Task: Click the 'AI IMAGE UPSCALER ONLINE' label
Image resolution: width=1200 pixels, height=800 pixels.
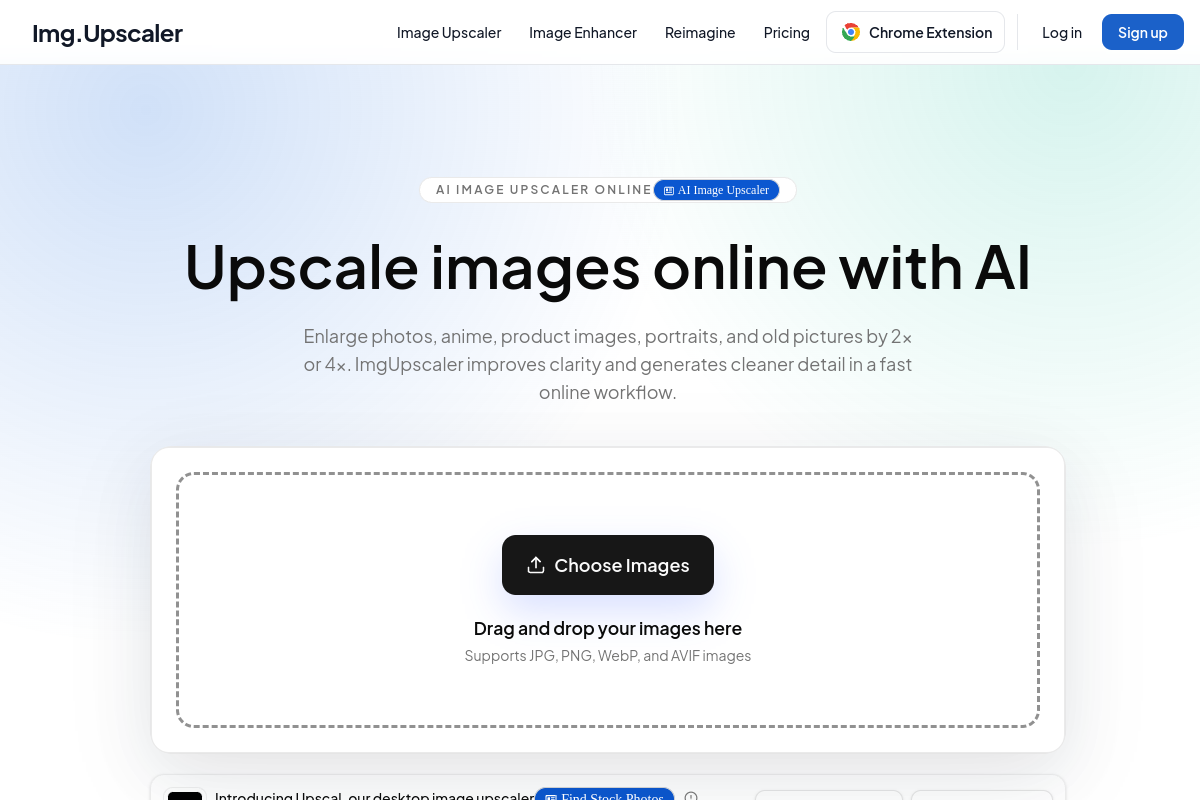Action: (x=544, y=190)
